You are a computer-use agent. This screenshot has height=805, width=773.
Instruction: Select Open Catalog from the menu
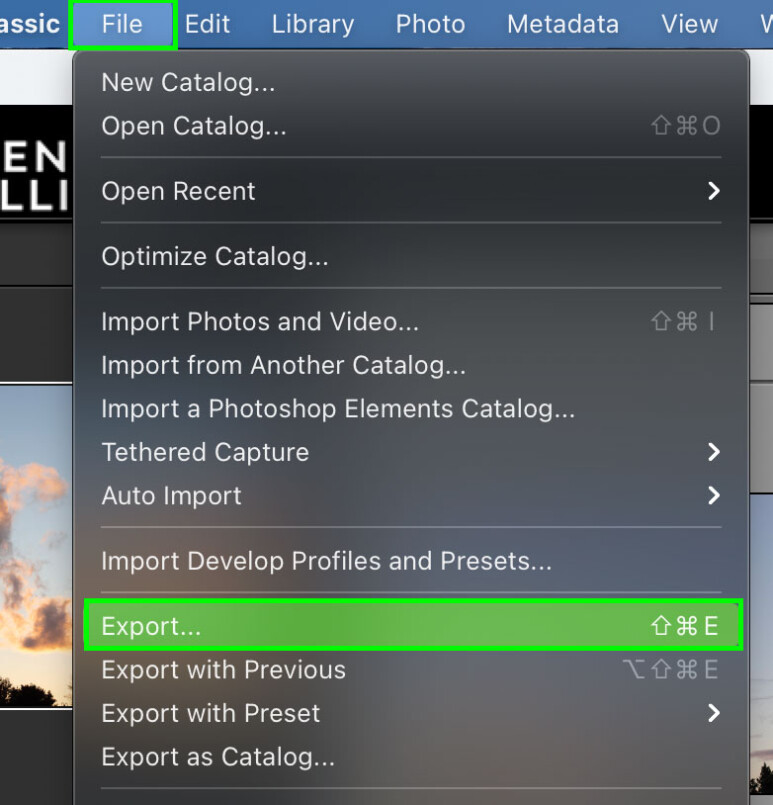point(193,126)
